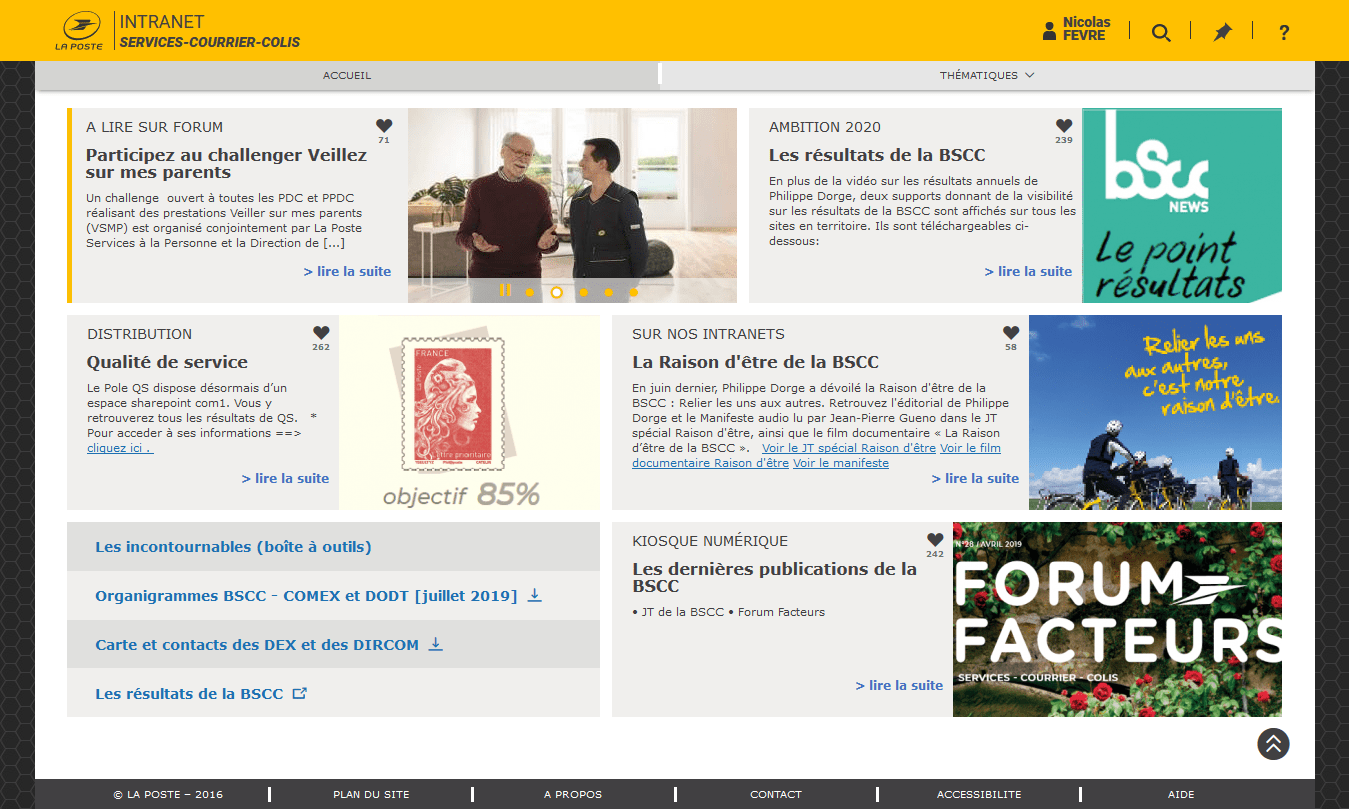1349x809 pixels.
Task: Like the Sur nos intranets heart
Action: (1011, 333)
